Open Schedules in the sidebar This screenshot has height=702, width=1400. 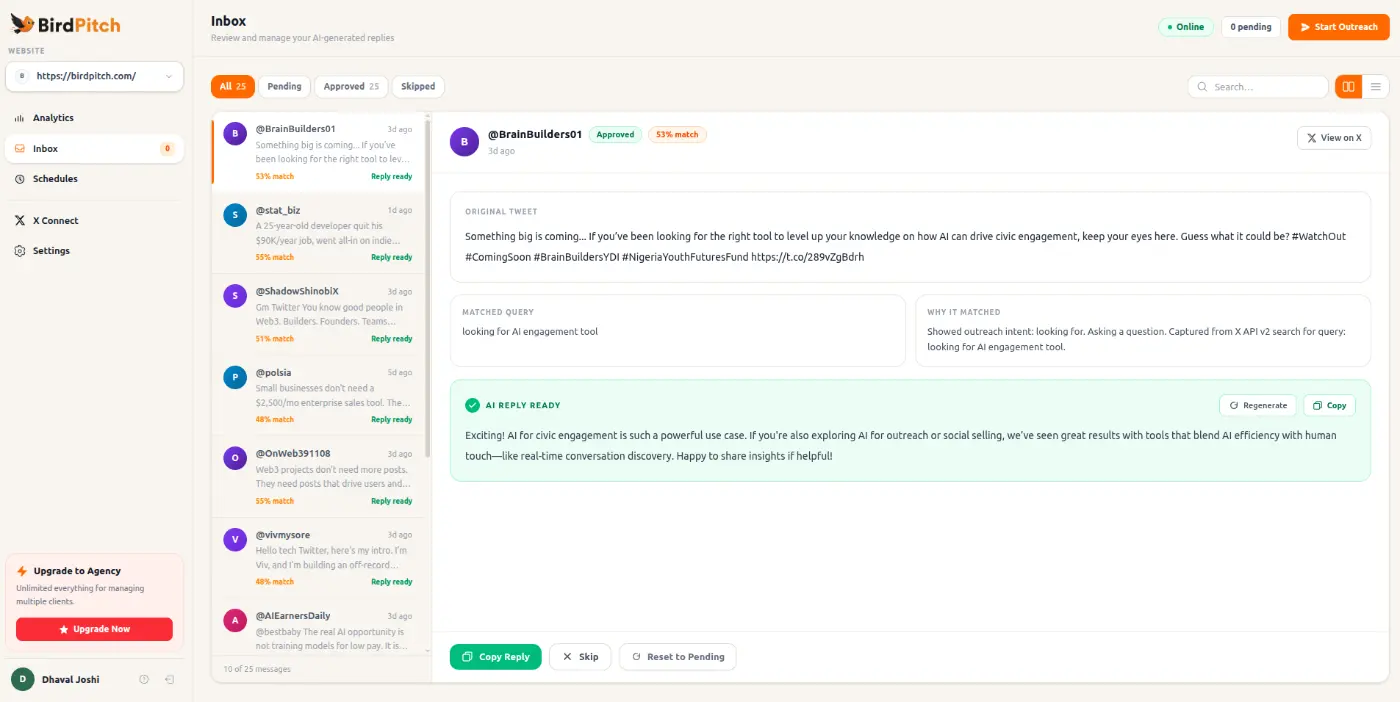(x=94, y=179)
